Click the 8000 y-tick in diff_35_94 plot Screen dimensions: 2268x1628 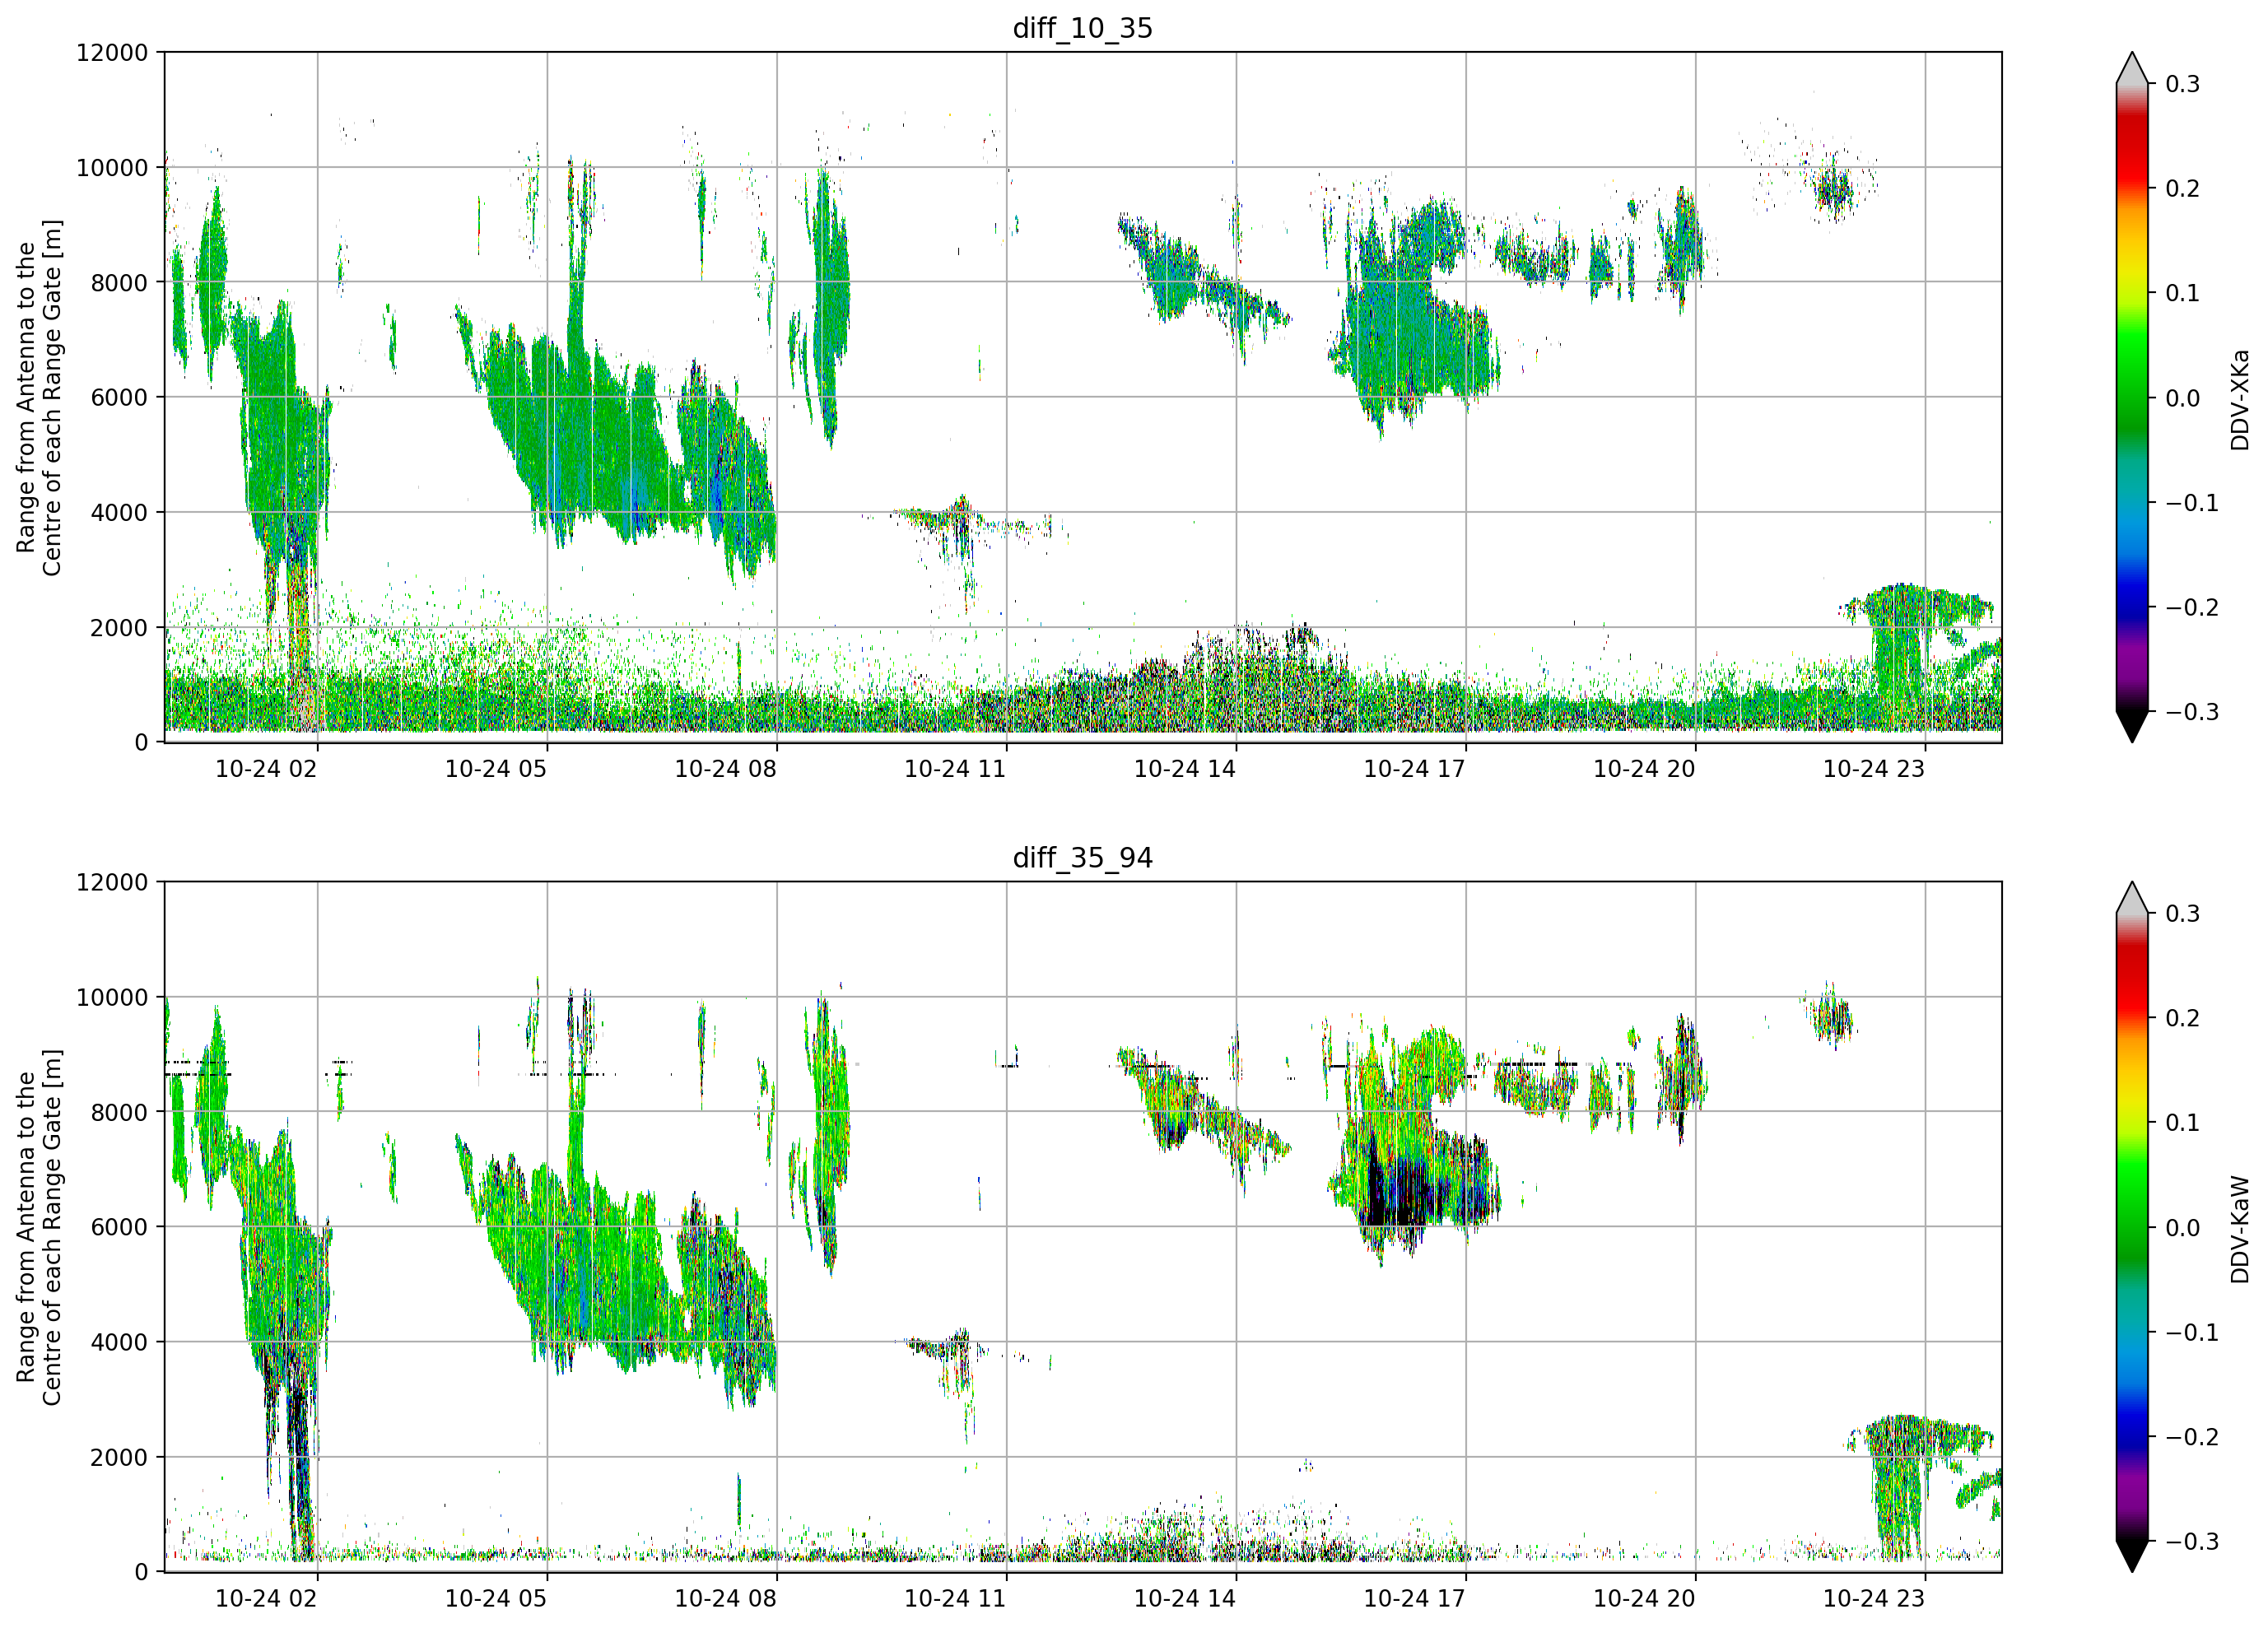[119, 1112]
